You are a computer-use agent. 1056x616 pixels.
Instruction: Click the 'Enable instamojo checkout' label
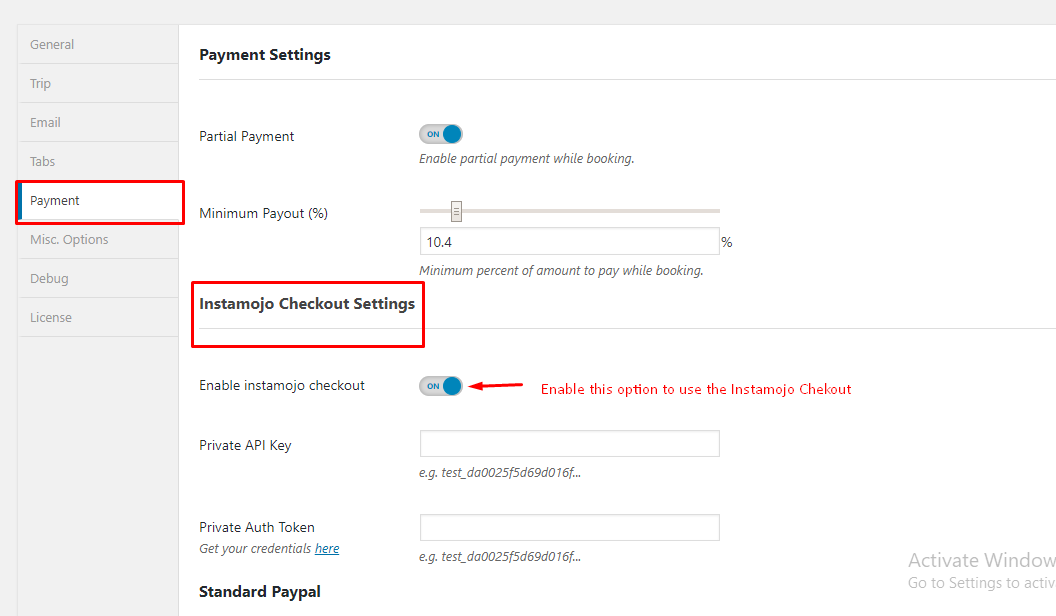coord(282,386)
